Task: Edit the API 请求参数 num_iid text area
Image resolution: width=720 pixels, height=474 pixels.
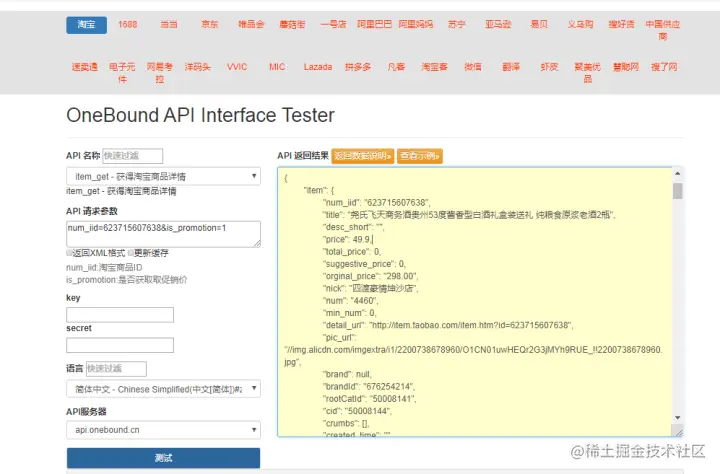Action: (x=163, y=234)
